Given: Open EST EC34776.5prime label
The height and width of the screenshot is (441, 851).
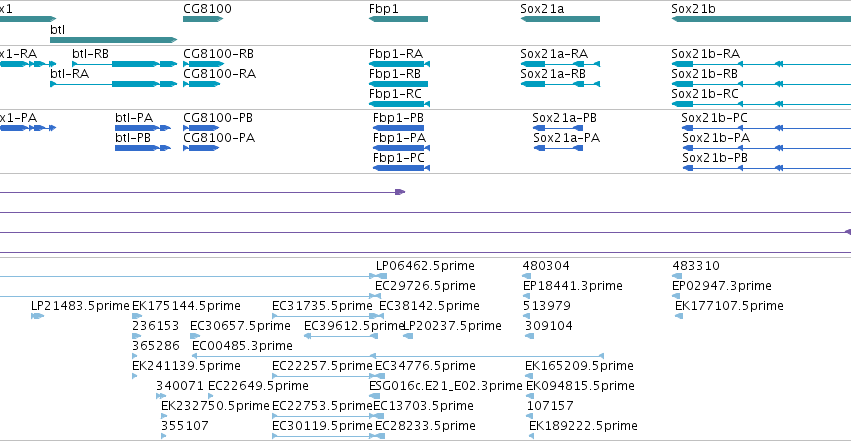Looking at the screenshot, I should (426, 366).
